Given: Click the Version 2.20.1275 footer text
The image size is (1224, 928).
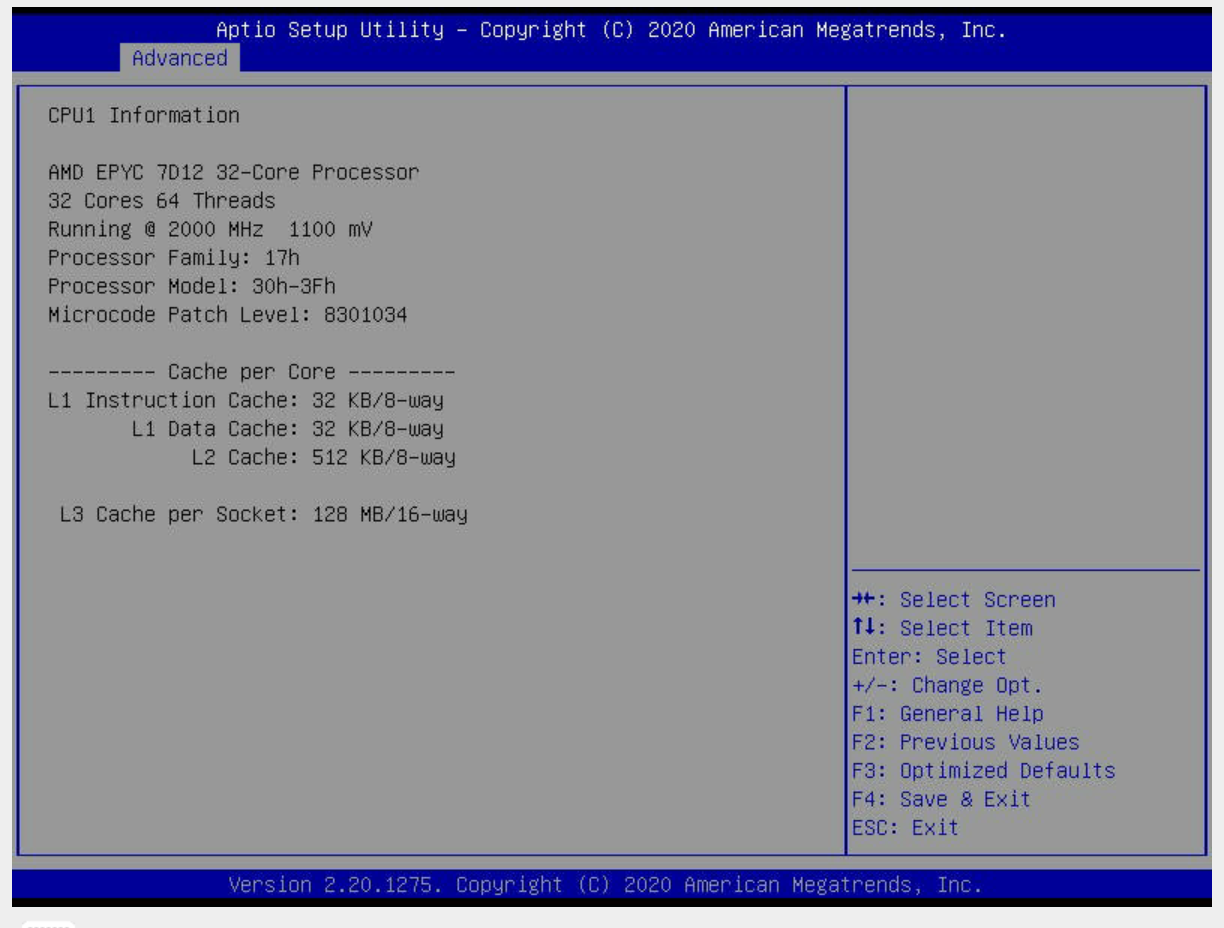Looking at the screenshot, I should point(606,885).
